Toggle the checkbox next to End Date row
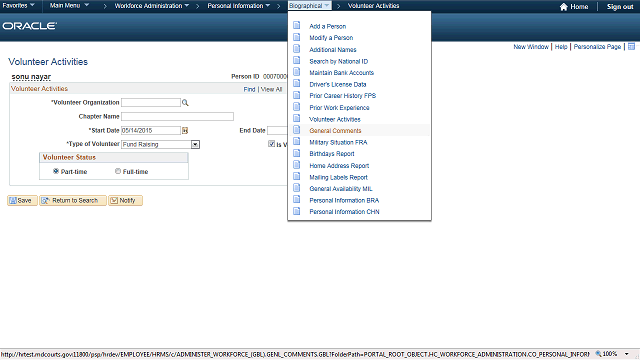The height and width of the screenshot is (360, 640). (x=271, y=144)
